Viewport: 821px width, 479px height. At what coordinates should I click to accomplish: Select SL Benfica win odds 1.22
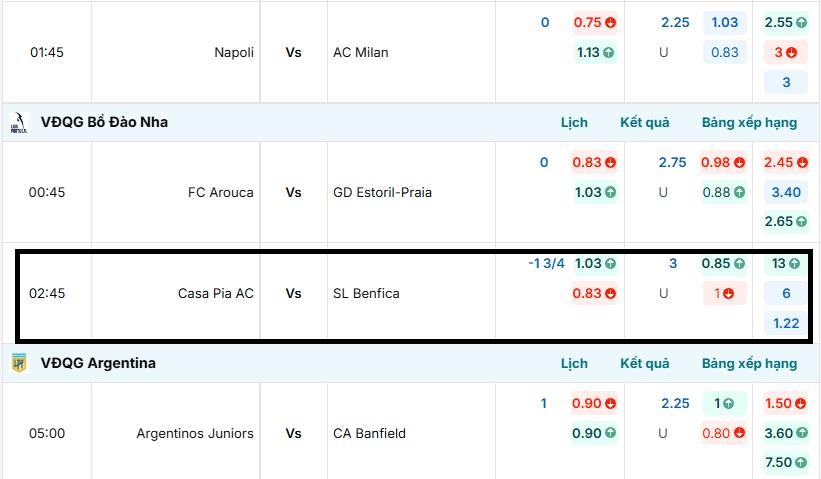786,323
